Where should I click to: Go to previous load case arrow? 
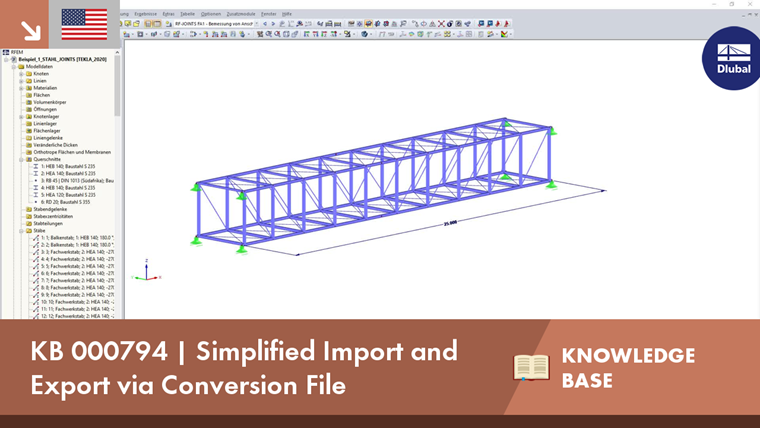pyautogui.click(x=265, y=24)
